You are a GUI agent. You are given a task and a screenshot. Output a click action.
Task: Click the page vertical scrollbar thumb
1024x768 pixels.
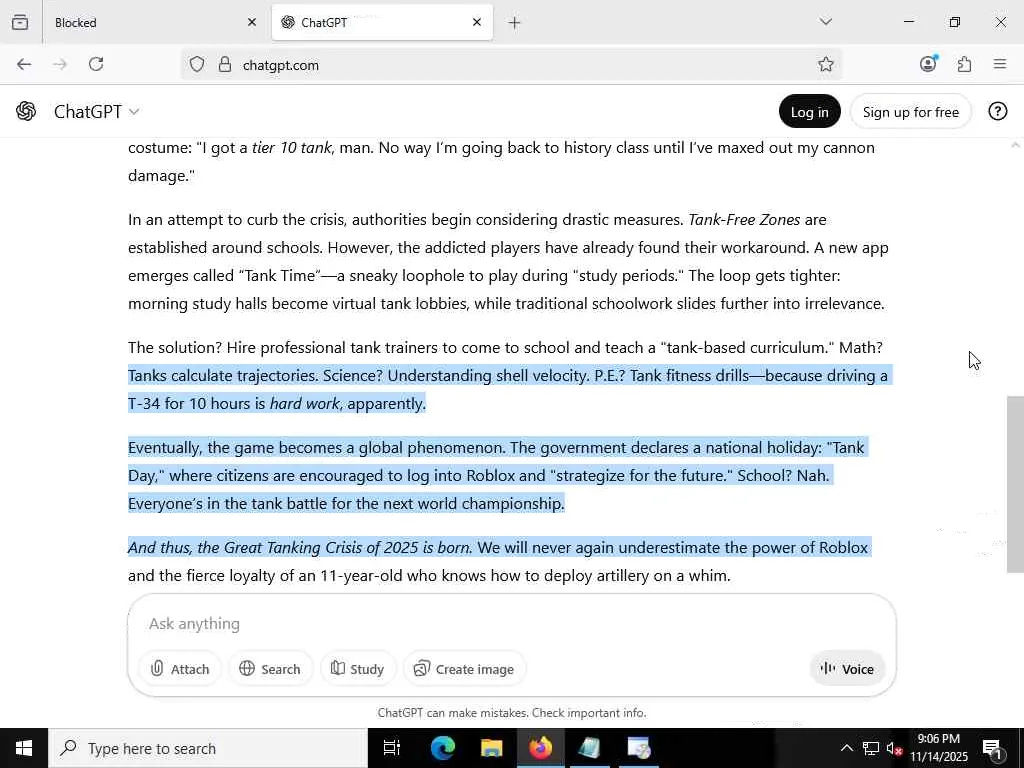point(1015,484)
